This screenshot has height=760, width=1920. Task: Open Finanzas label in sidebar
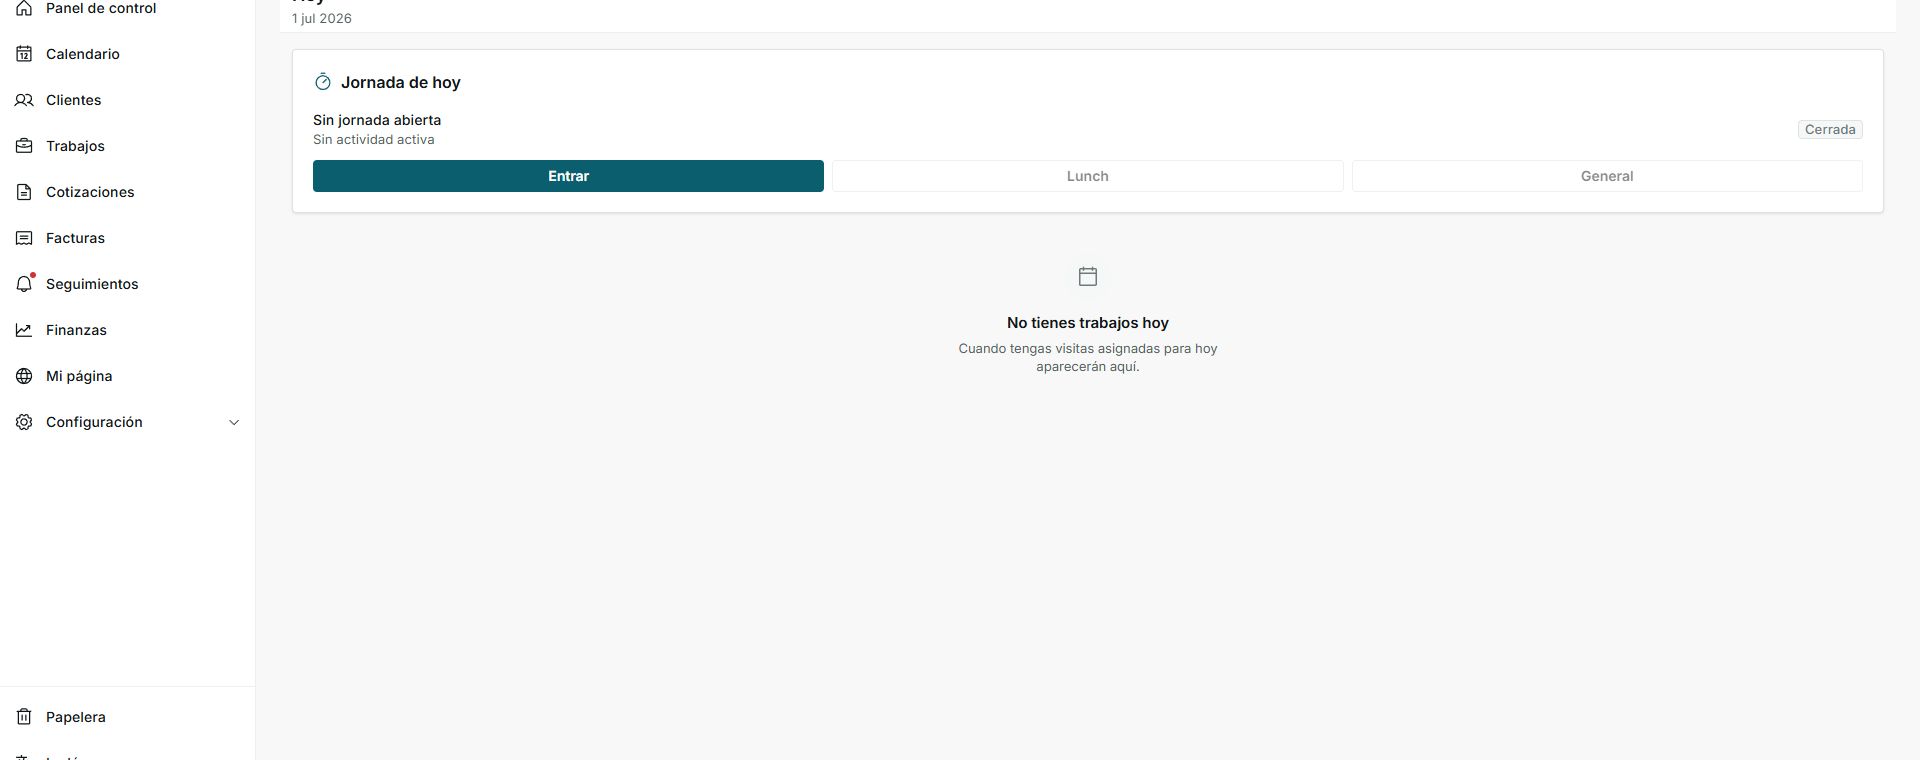tap(76, 330)
